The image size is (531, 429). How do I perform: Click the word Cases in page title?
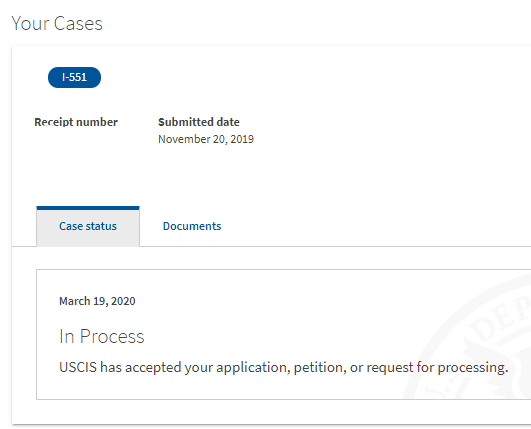tap(78, 23)
